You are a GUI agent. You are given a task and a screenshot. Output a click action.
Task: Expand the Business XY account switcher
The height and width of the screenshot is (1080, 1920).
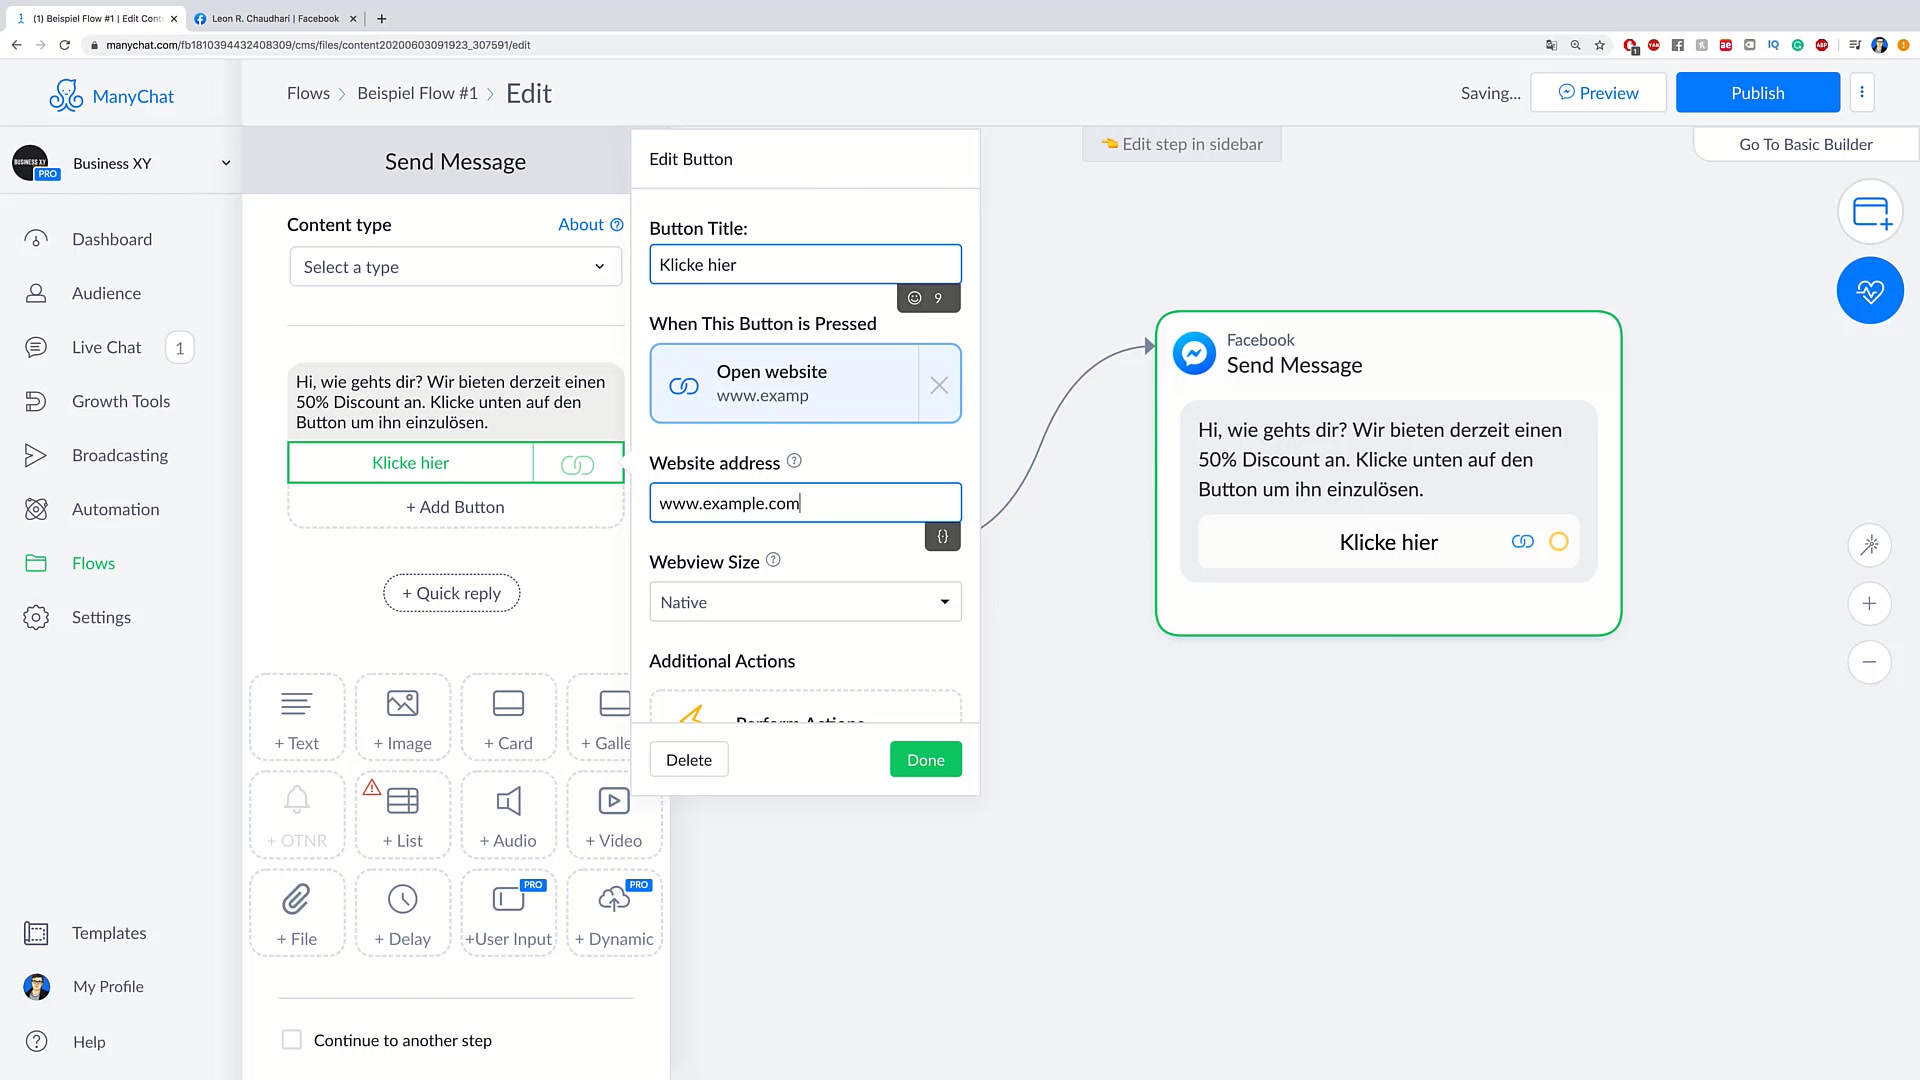click(225, 163)
